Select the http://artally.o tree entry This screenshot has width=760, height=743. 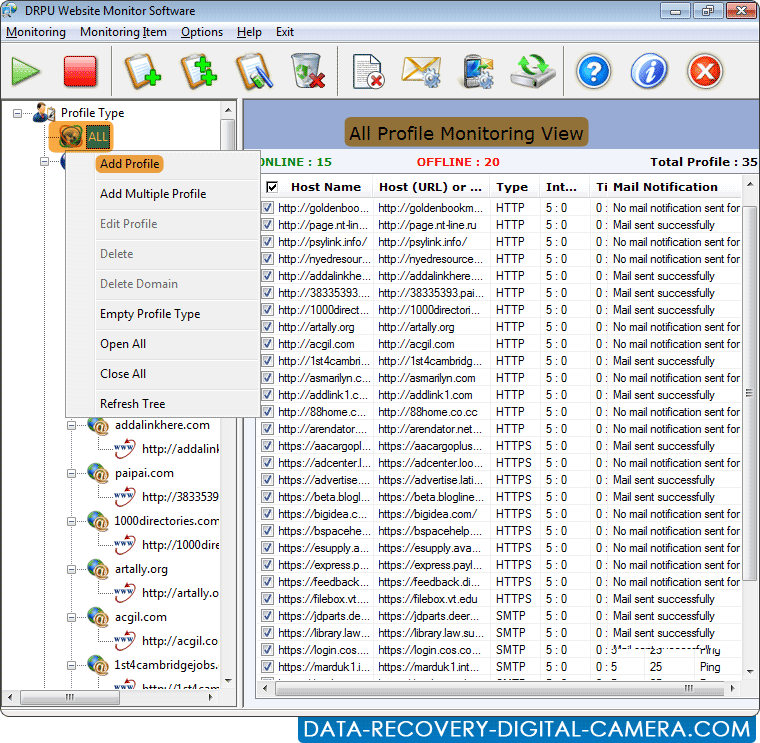180,593
